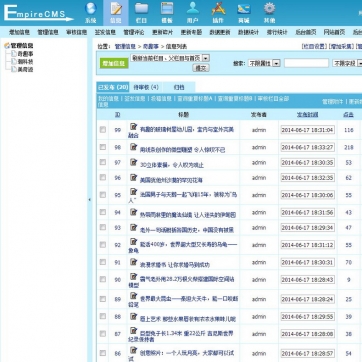Screen dimensions: 362x362
Task: Tick the checkbox for row ID 95
Action: tap(103, 195)
